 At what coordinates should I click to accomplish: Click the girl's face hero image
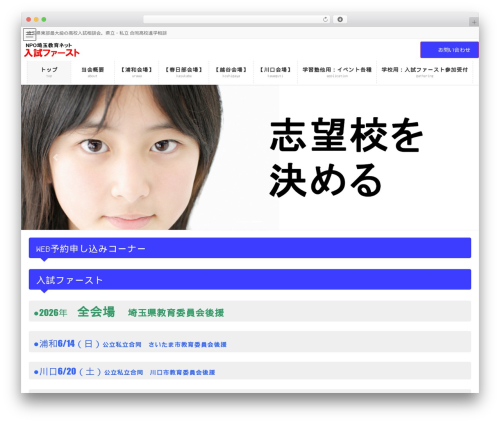pos(122,157)
